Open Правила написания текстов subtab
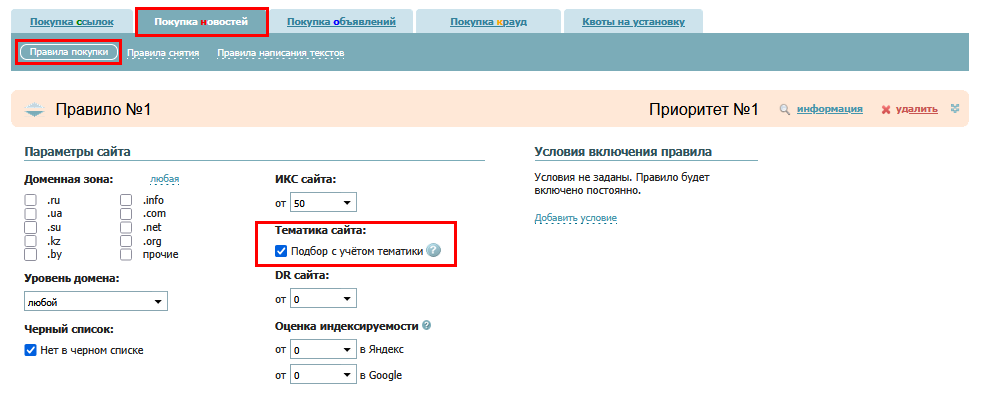 [281, 53]
